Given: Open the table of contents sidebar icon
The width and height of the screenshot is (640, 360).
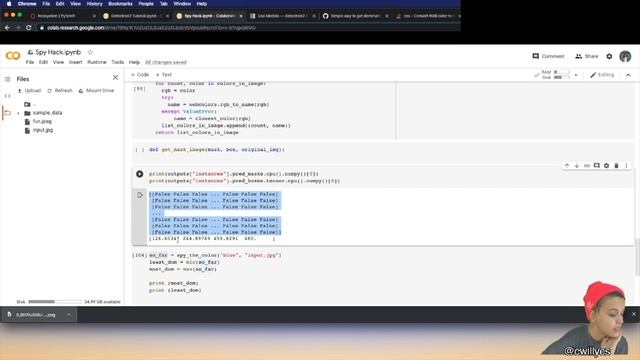Looking at the screenshot, I should pyautogui.click(x=7, y=79).
